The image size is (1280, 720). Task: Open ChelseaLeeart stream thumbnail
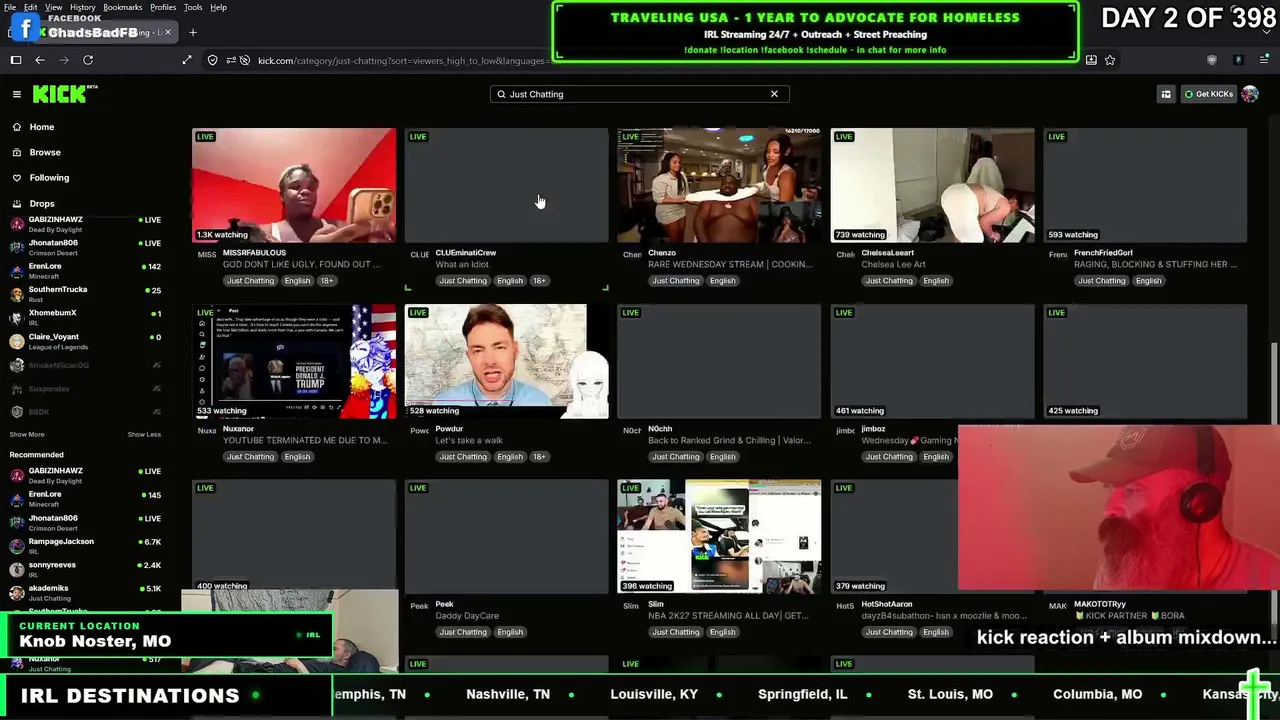[x=932, y=185]
